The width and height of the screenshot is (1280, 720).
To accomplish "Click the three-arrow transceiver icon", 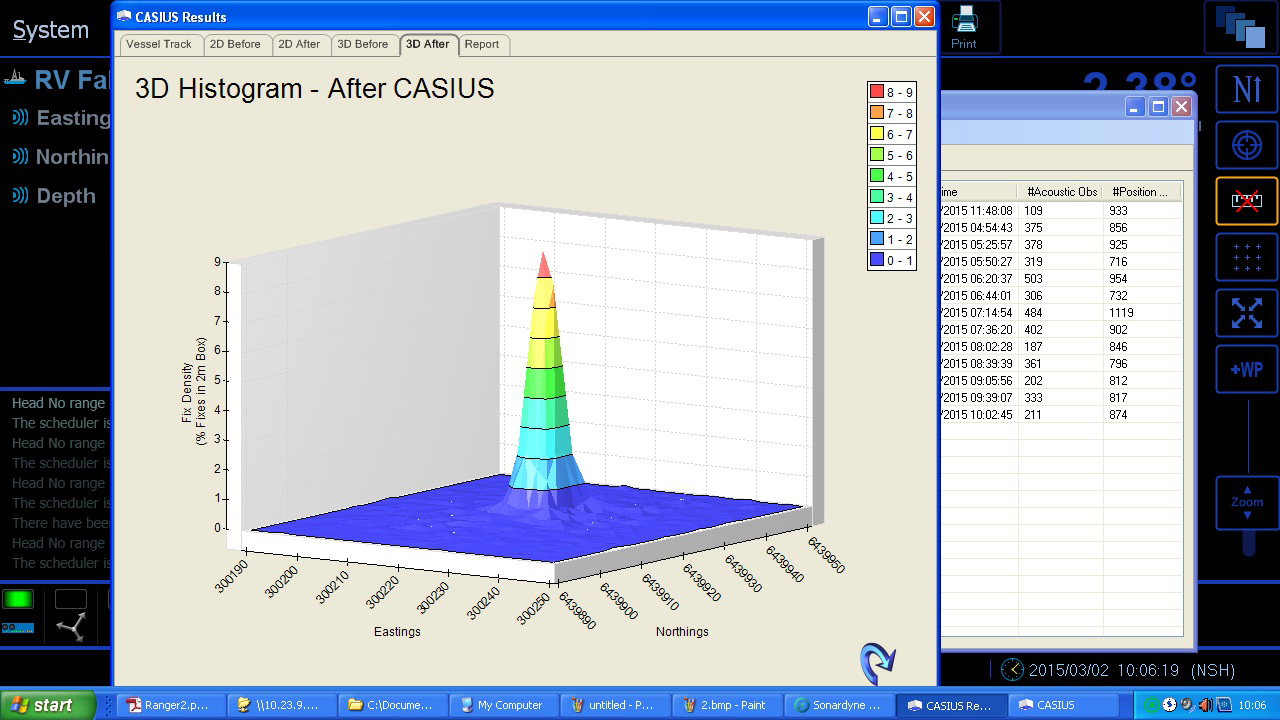I will (x=71, y=627).
